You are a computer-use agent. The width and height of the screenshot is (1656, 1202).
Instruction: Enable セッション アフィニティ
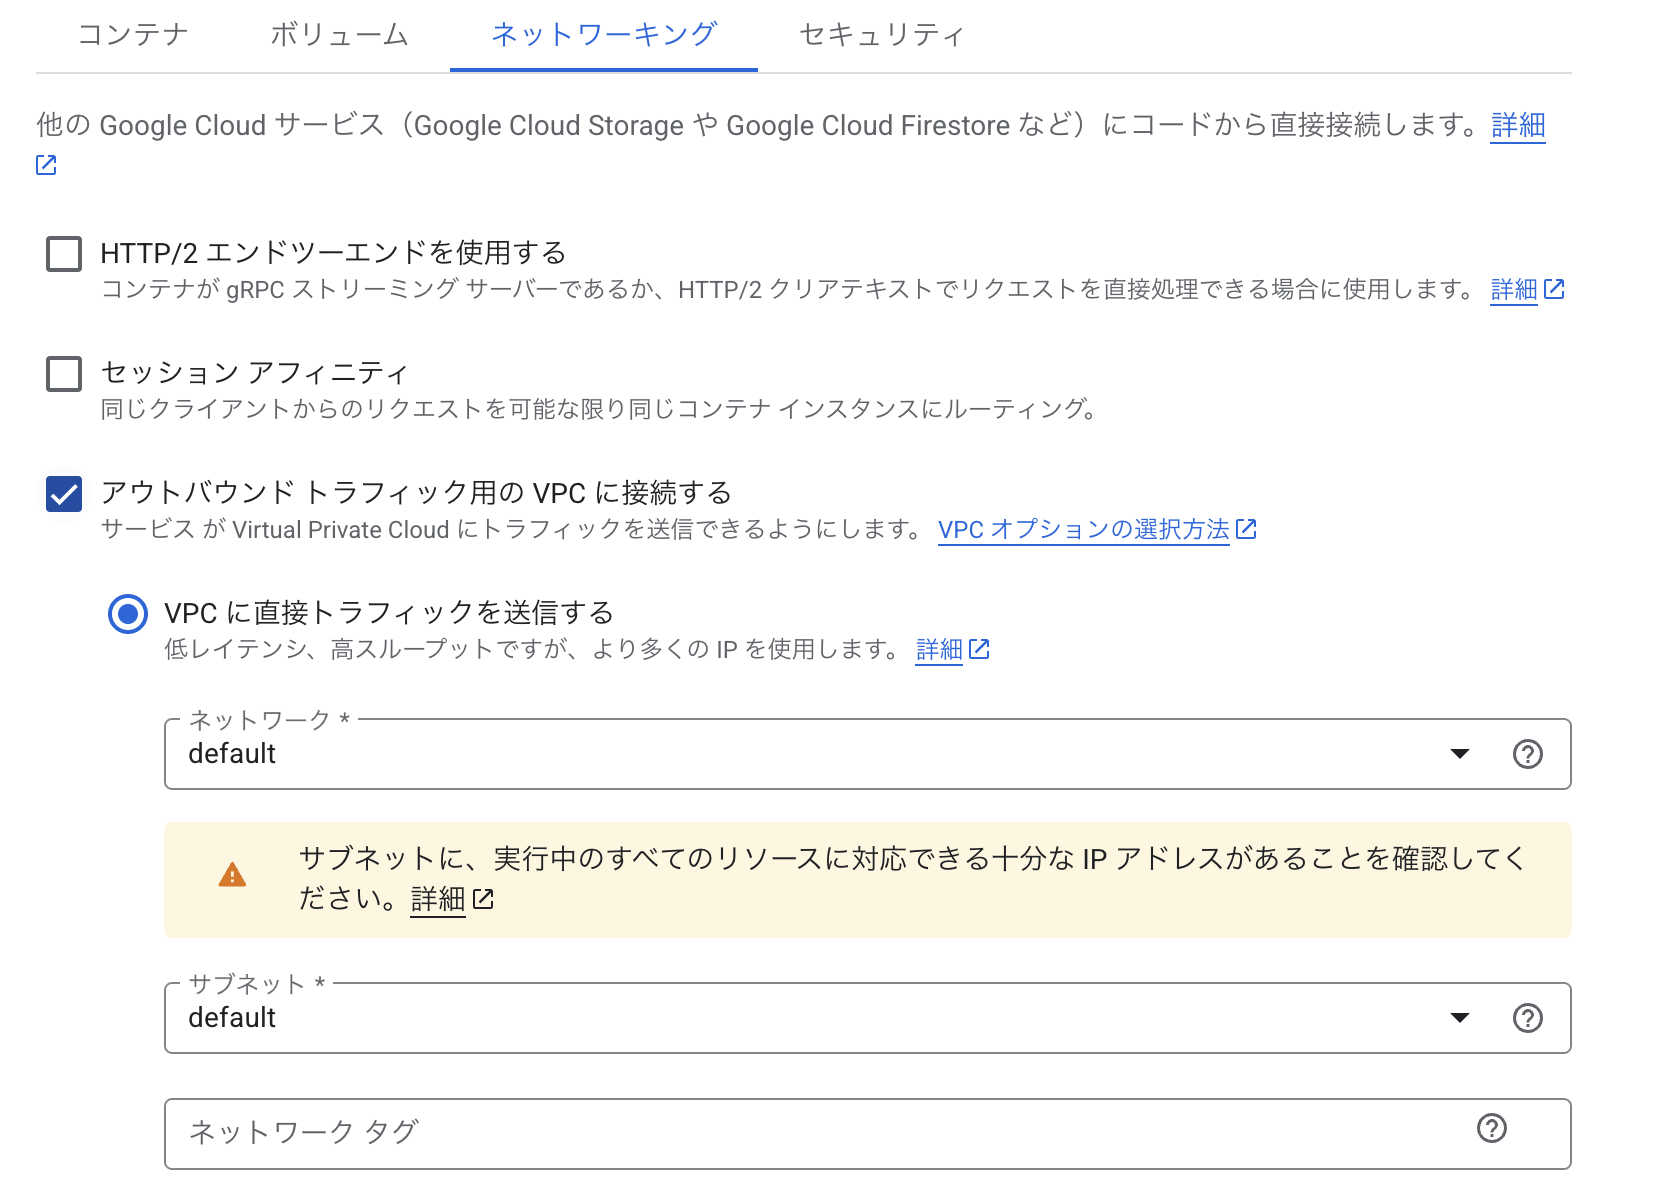click(63, 374)
